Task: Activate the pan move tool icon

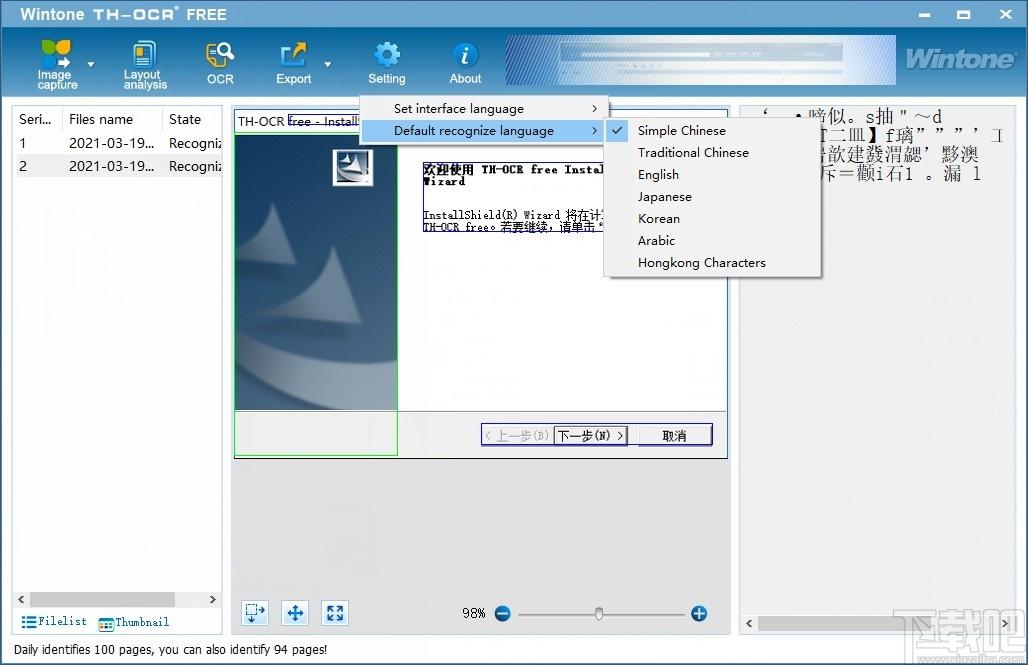Action: pyautogui.click(x=295, y=613)
